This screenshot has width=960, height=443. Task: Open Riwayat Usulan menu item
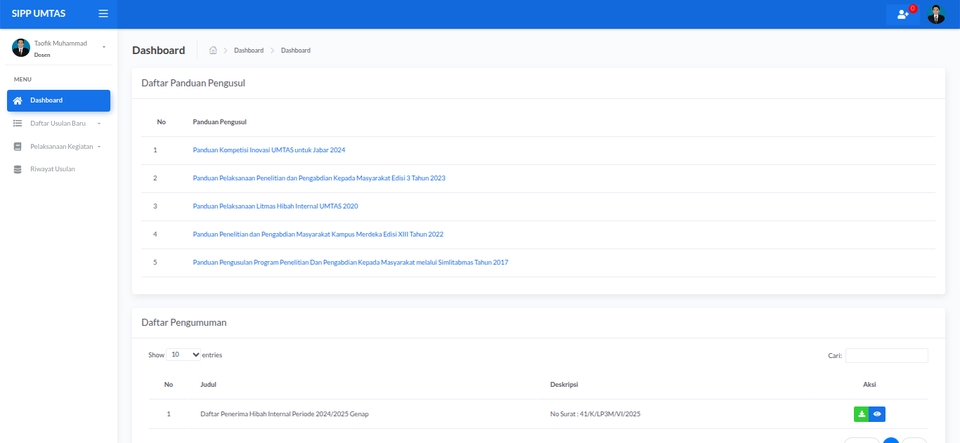(x=52, y=169)
